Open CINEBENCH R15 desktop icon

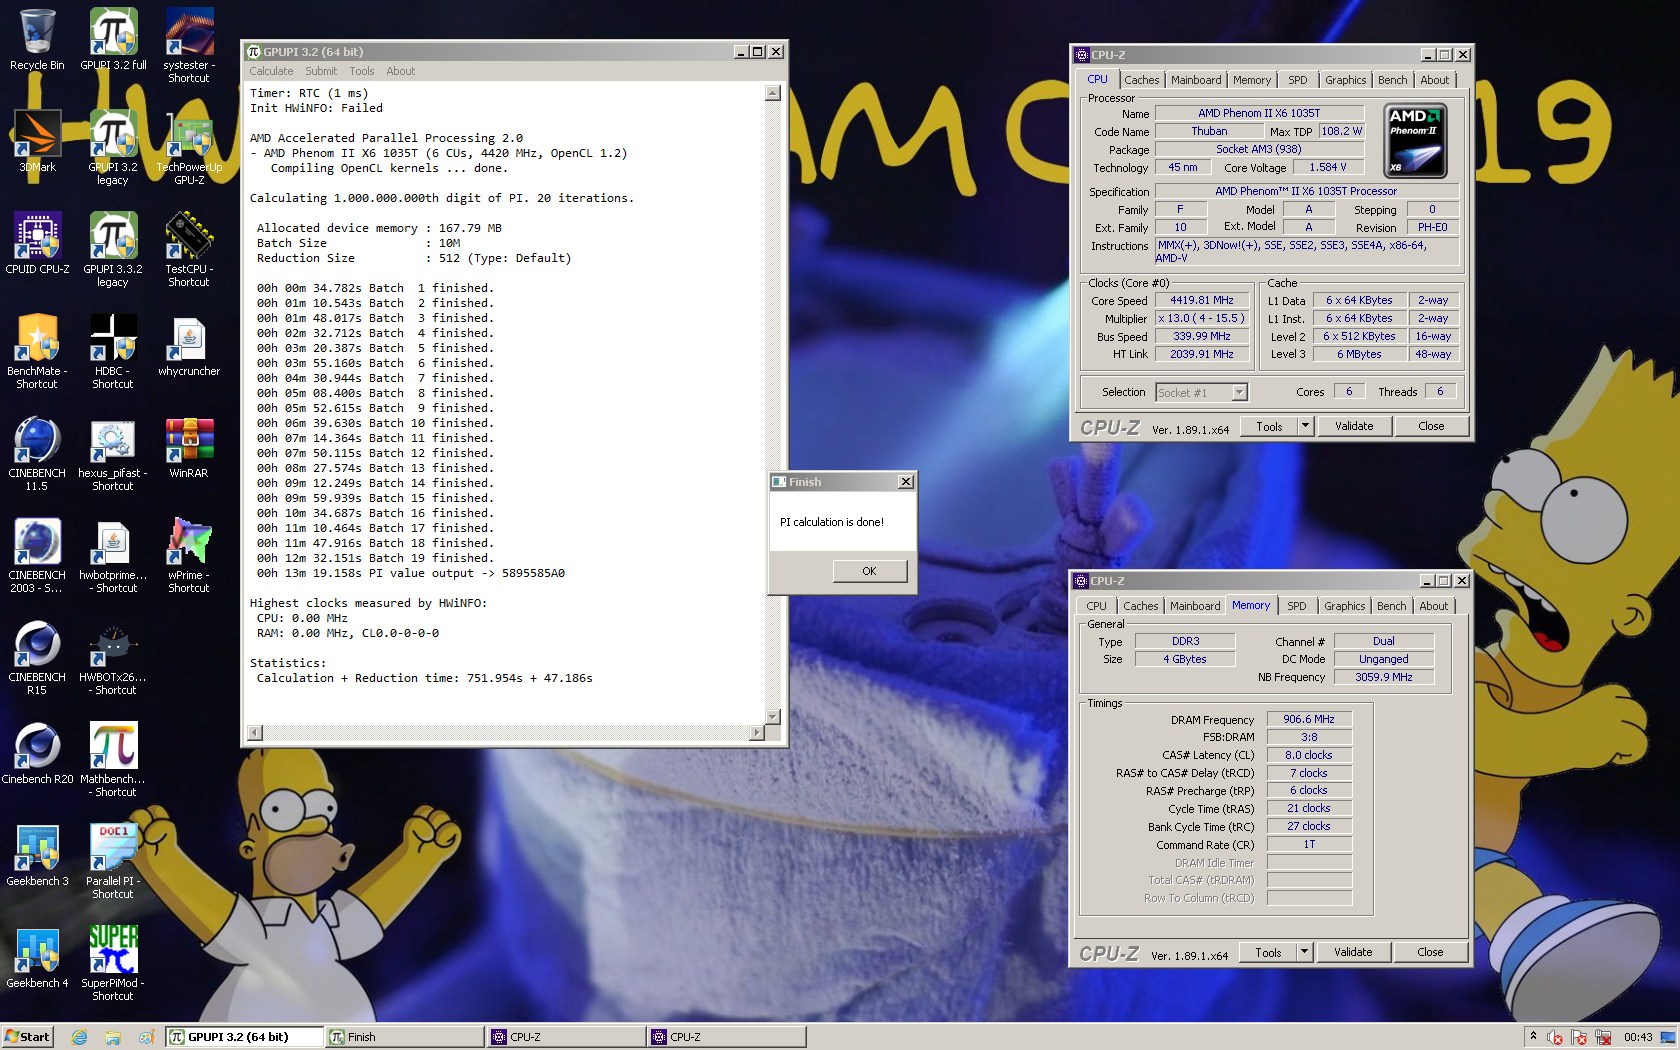pyautogui.click(x=37, y=658)
